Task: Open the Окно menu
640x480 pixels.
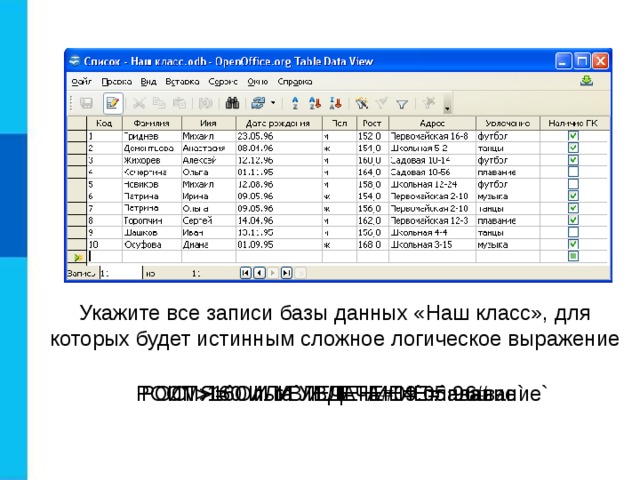Action: [x=258, y=82]
